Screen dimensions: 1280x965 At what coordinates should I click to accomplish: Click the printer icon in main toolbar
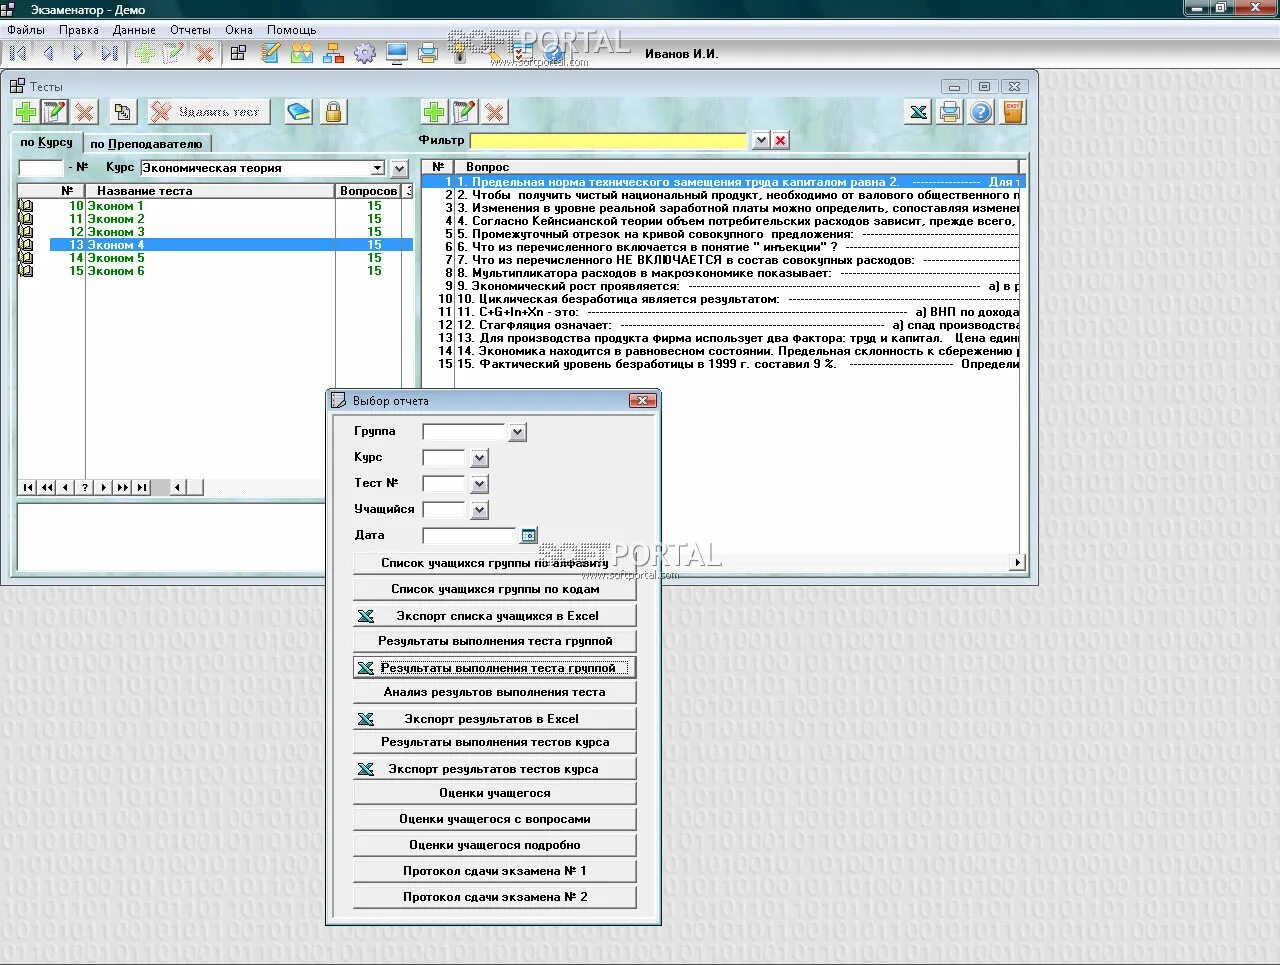(x=428, y=53)
